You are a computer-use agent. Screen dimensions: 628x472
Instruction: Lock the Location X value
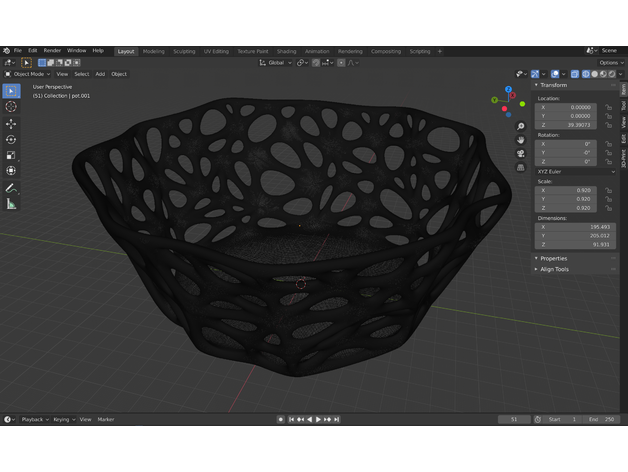point(608,107)
